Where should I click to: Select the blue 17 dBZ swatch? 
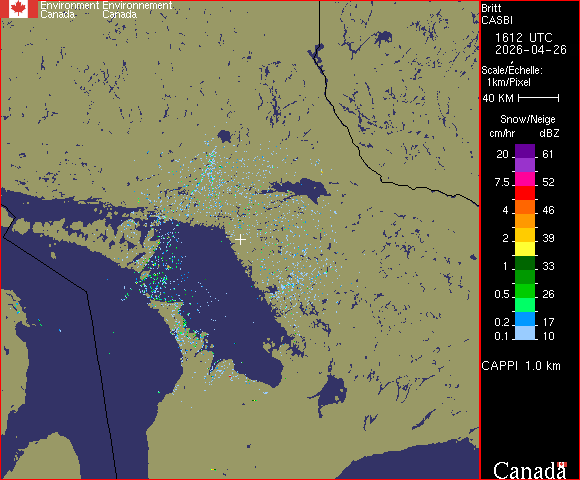tap(525, 319)
